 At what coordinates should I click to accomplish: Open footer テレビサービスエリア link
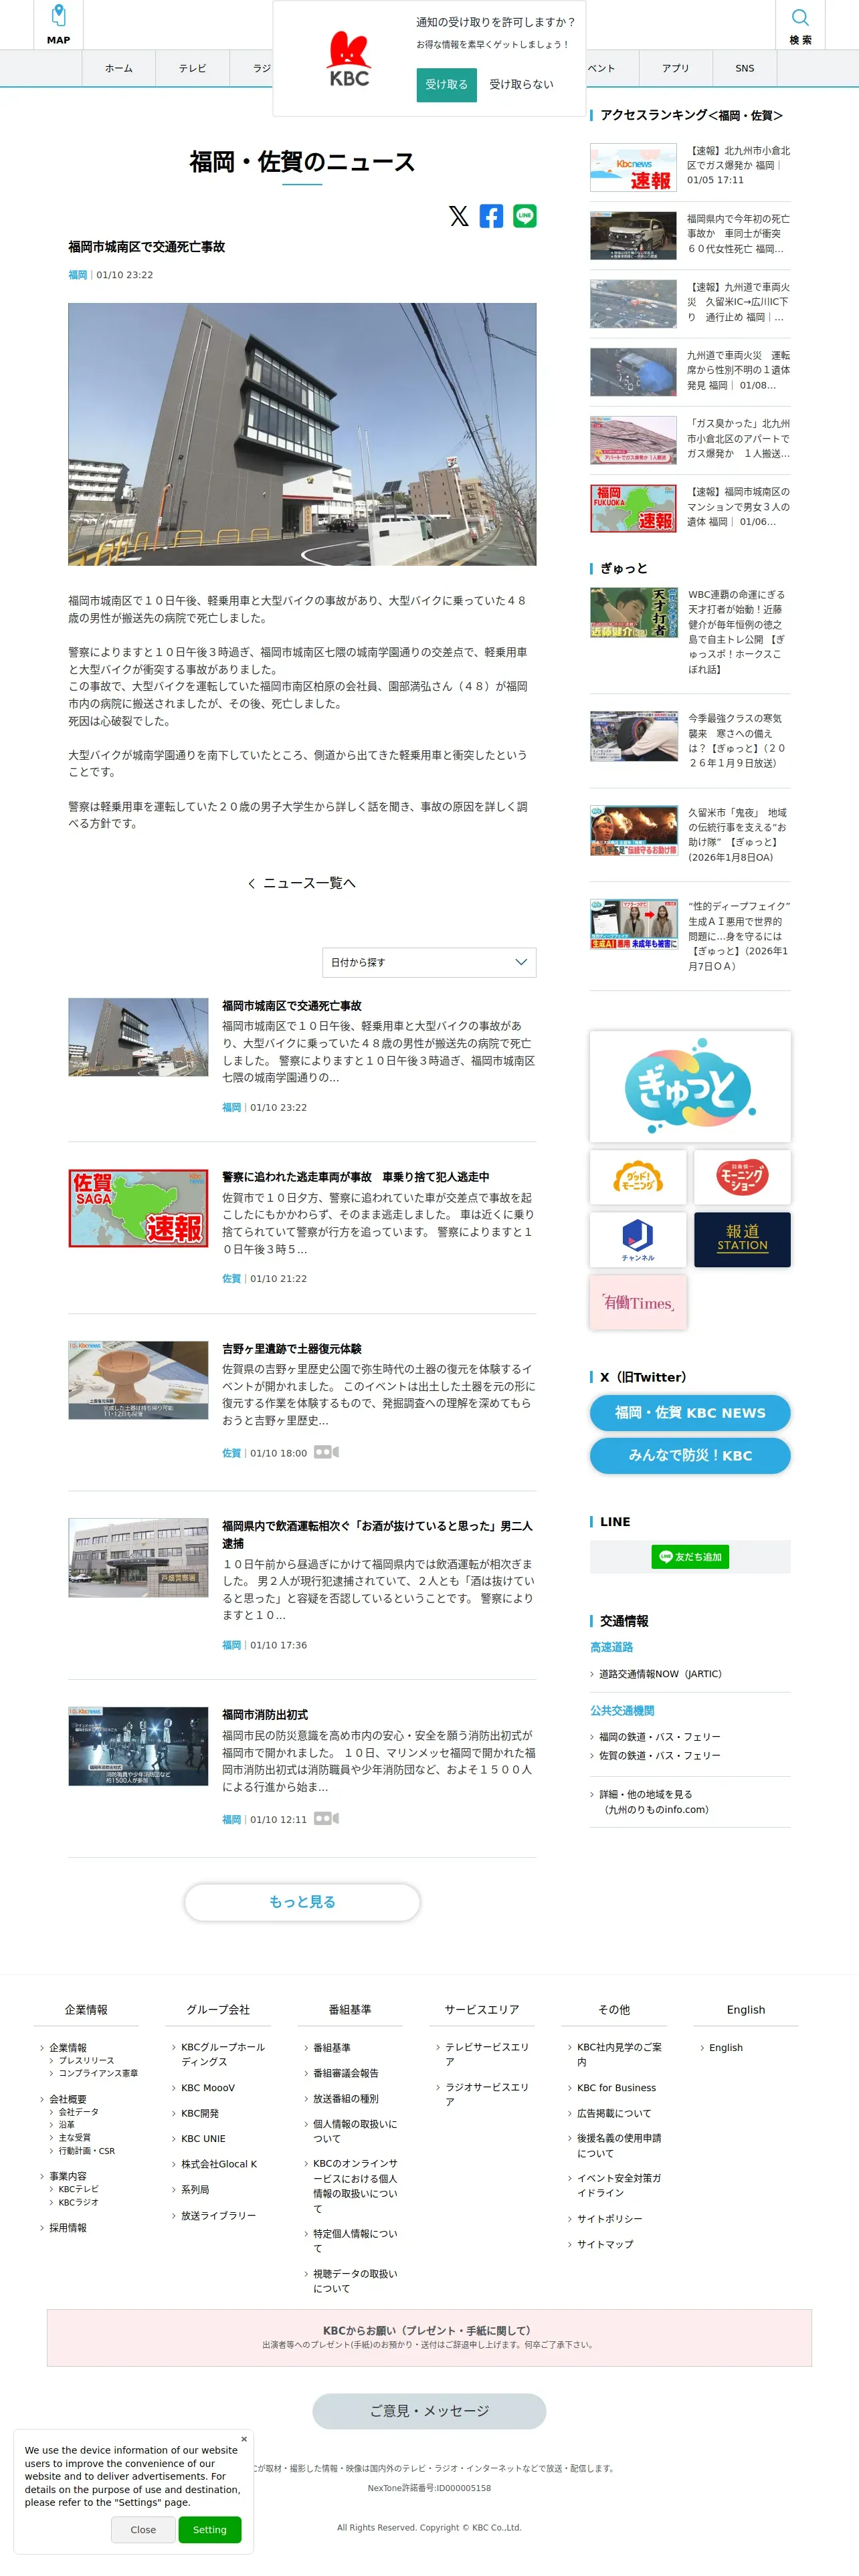(487, 2054)
